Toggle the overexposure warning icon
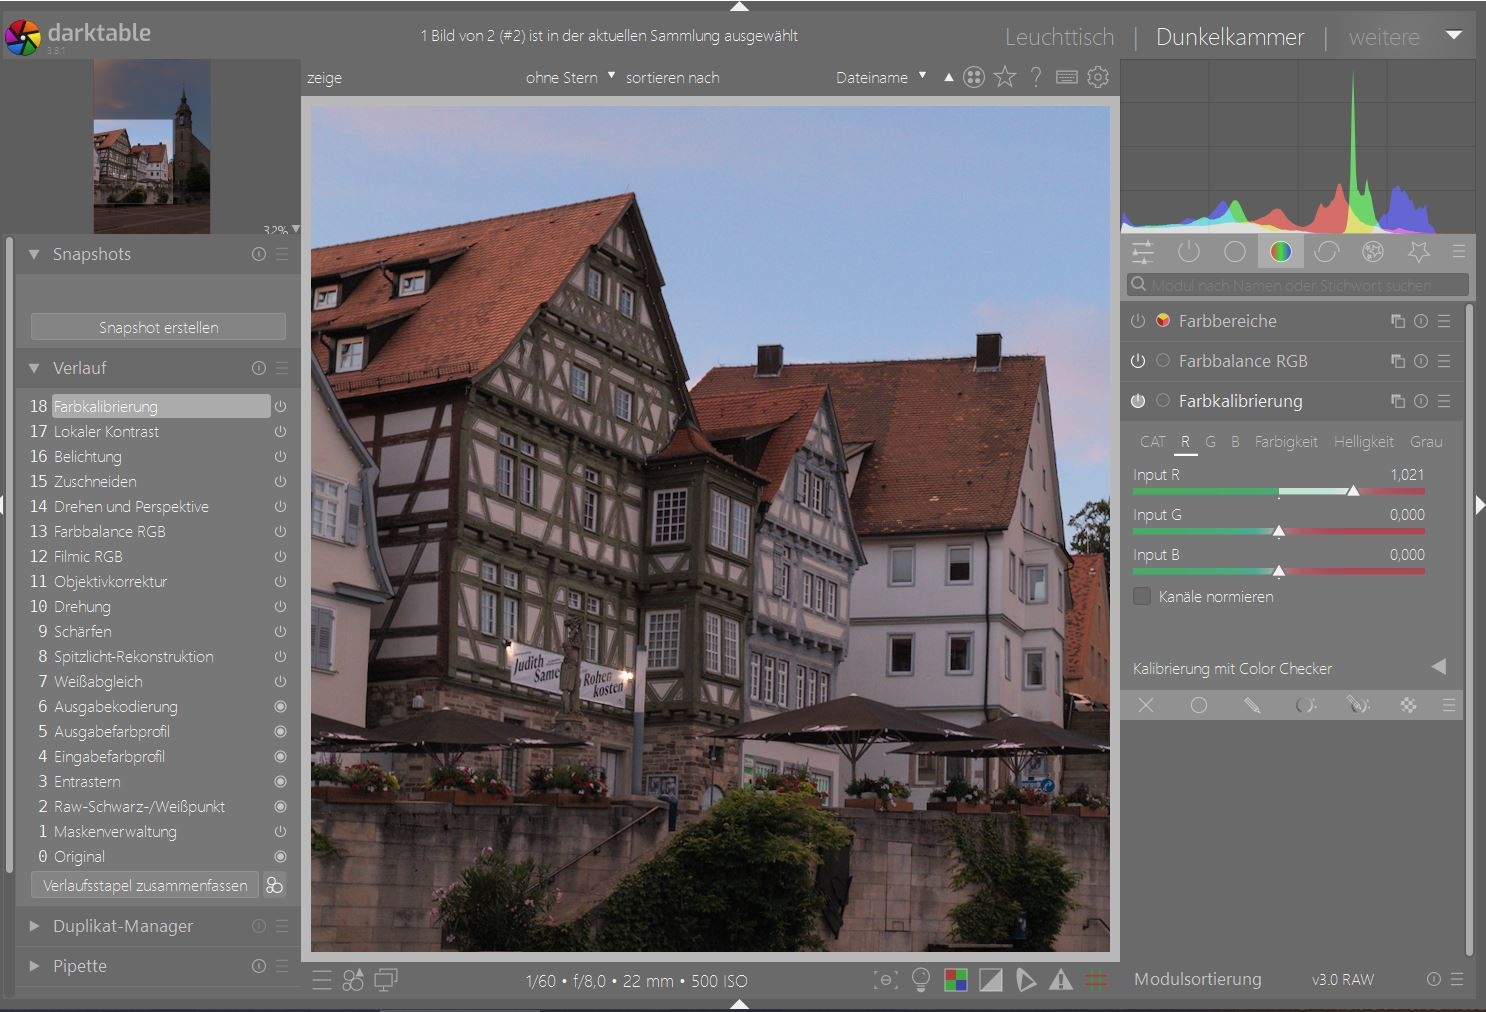 coord(991,980)
